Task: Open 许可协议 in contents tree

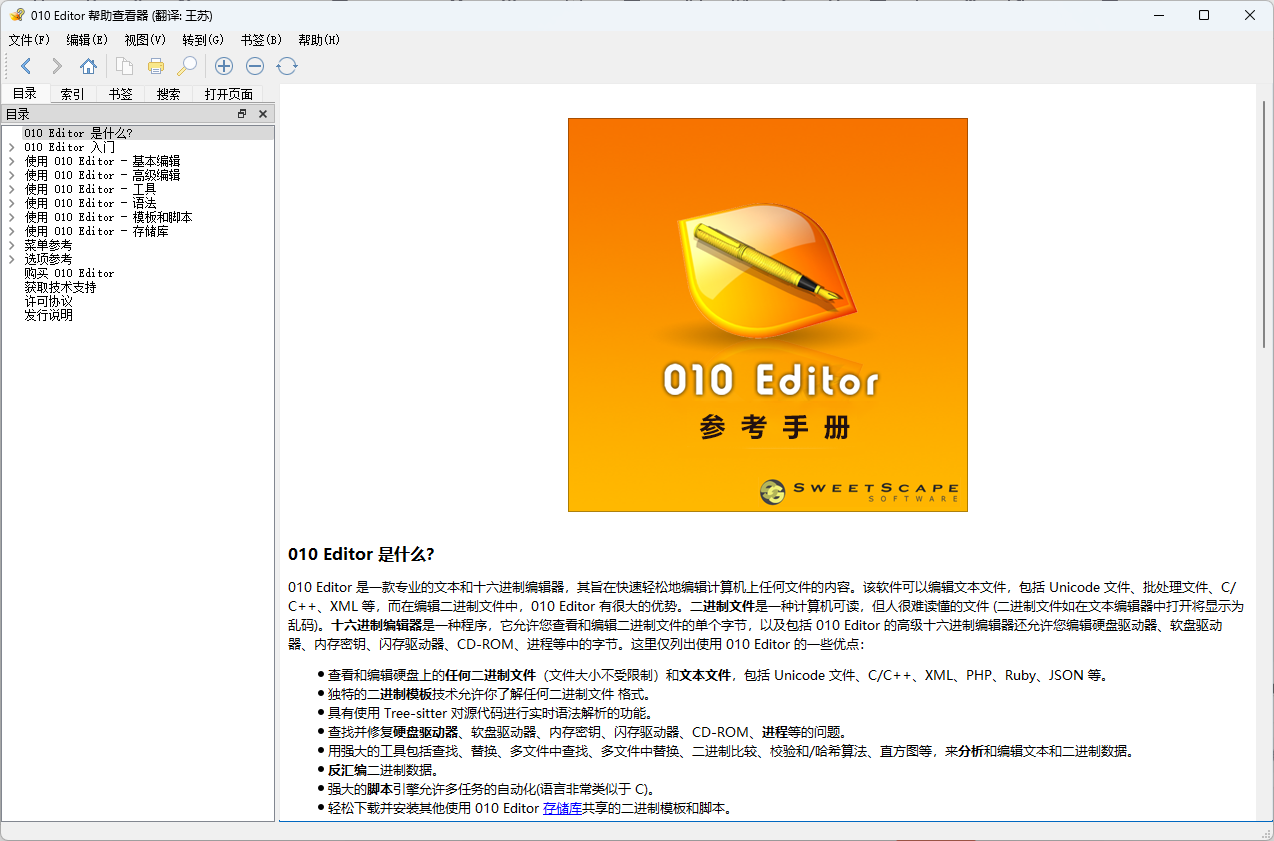Action: click(x=48, y=301)
